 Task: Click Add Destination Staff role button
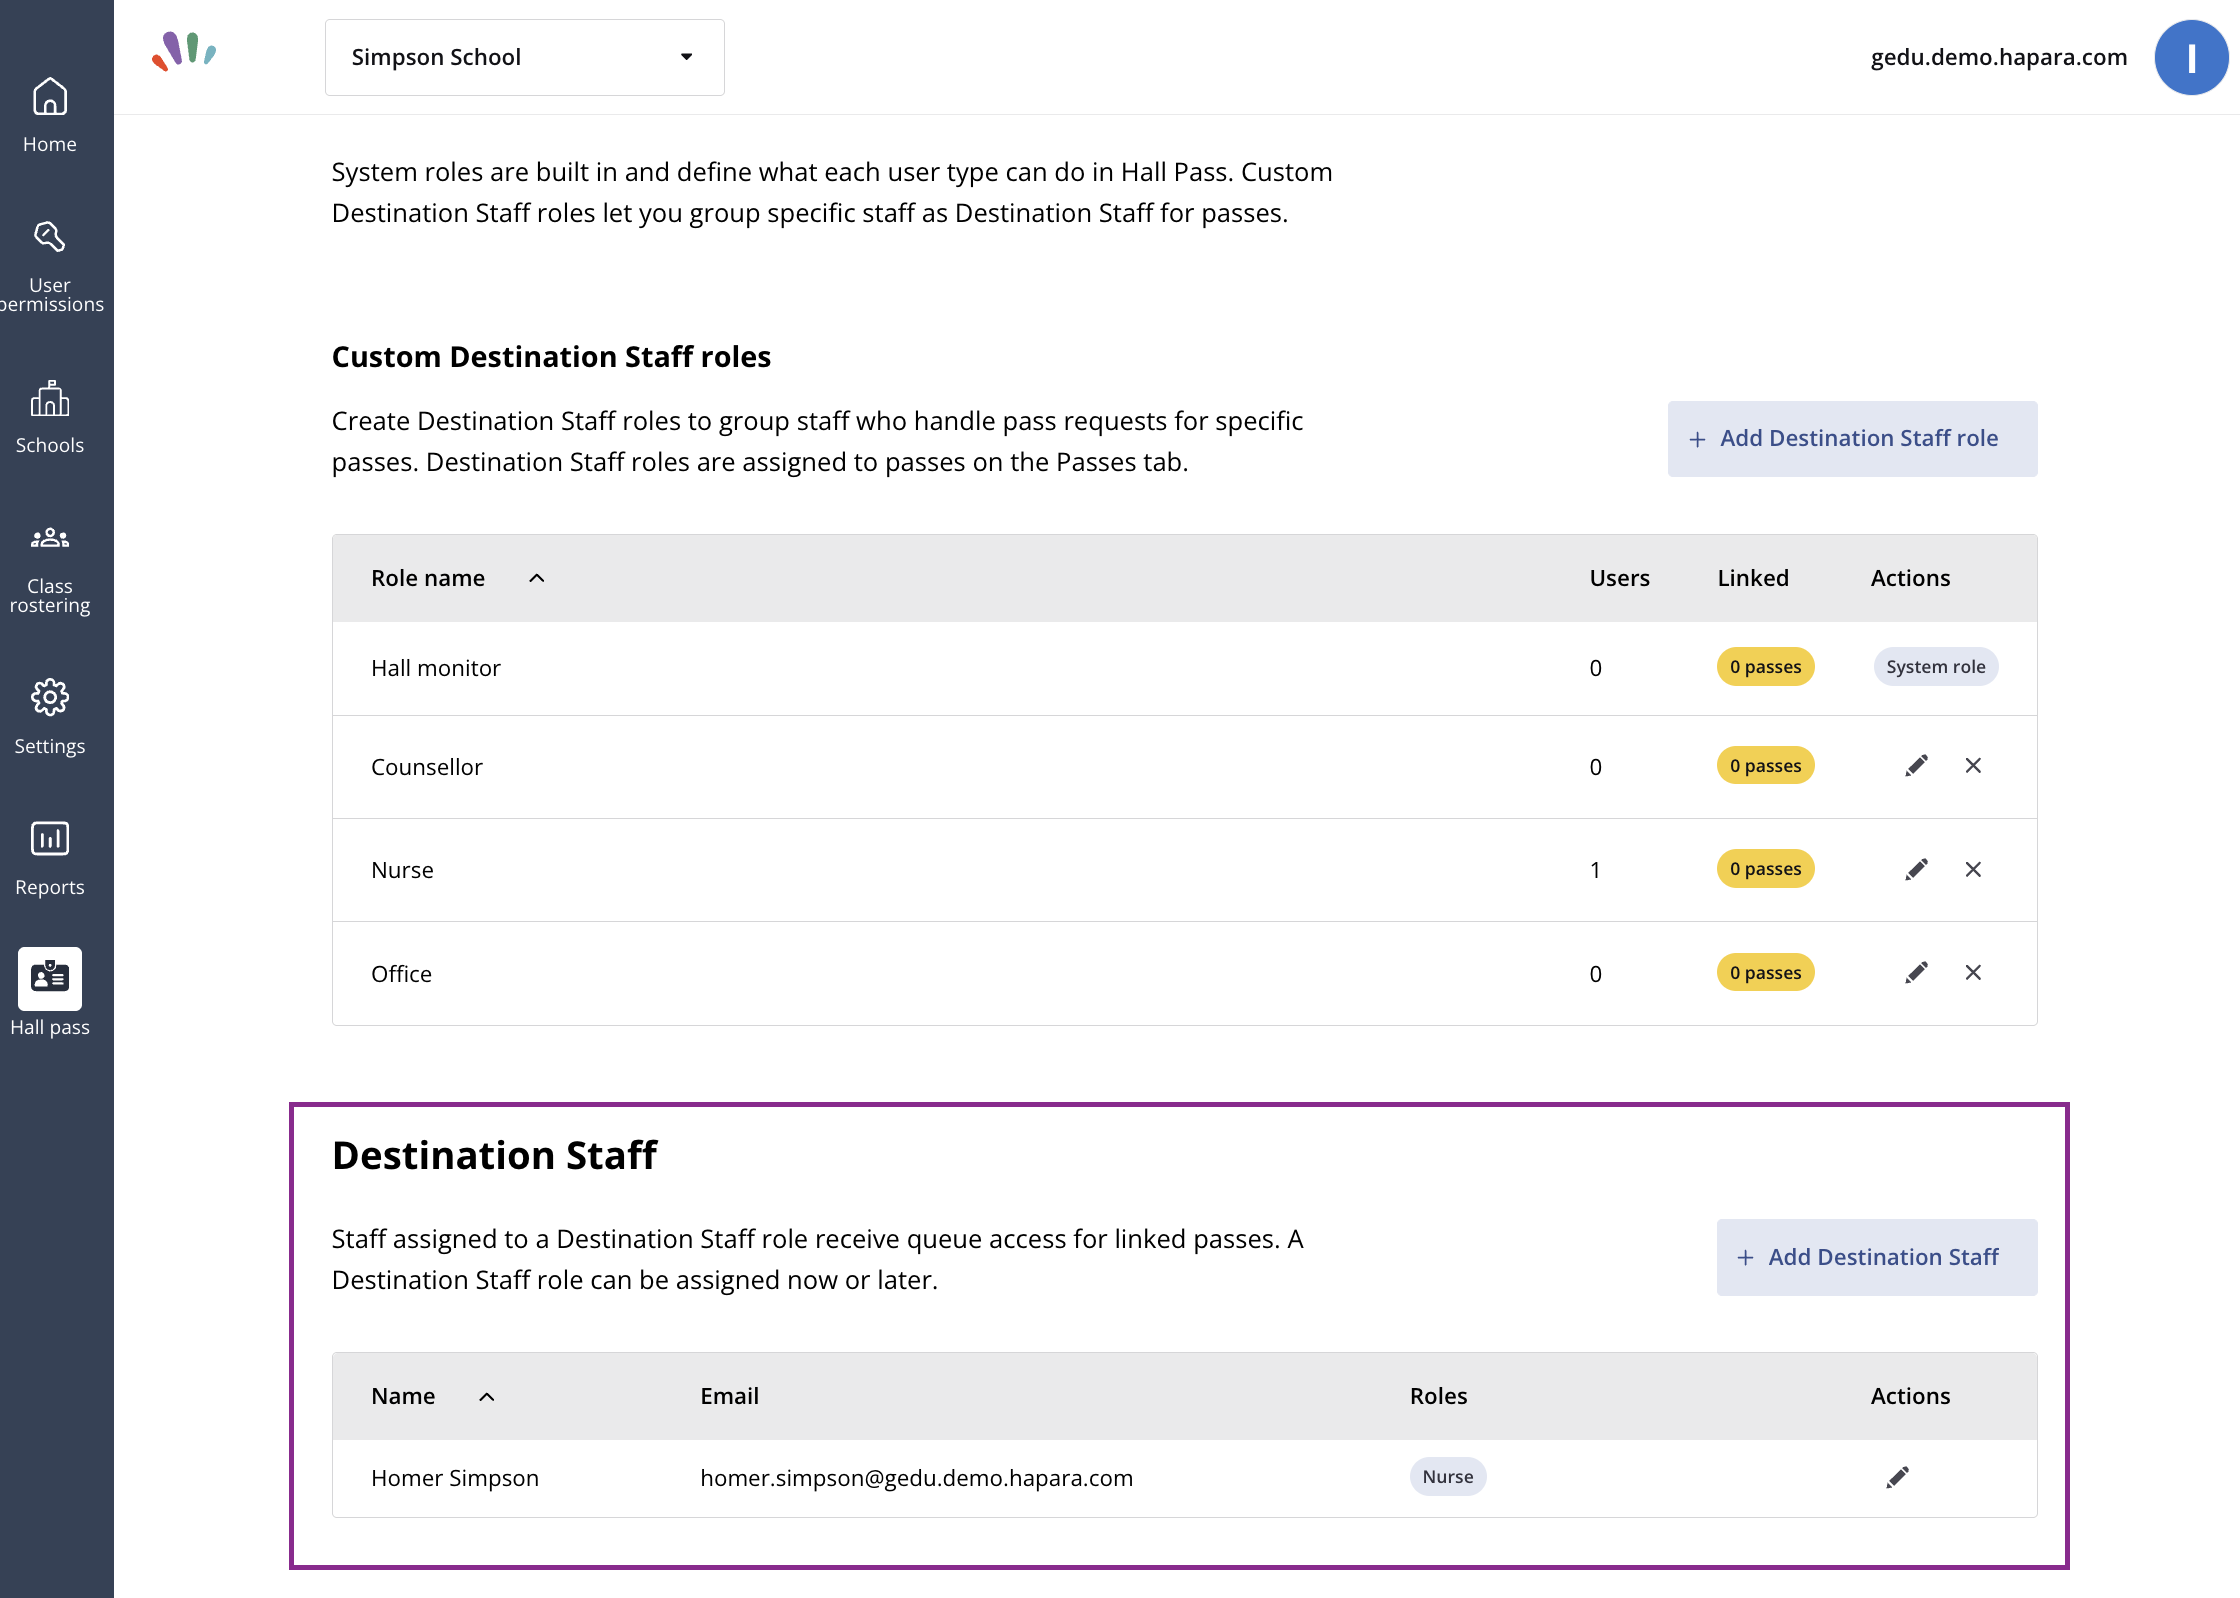1851,438
